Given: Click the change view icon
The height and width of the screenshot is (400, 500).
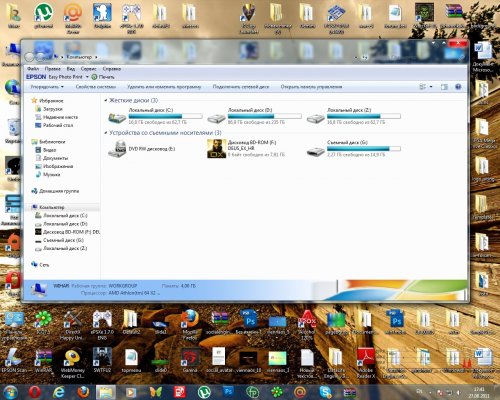Looking at the screenshot, I should (x=422, y=87).
